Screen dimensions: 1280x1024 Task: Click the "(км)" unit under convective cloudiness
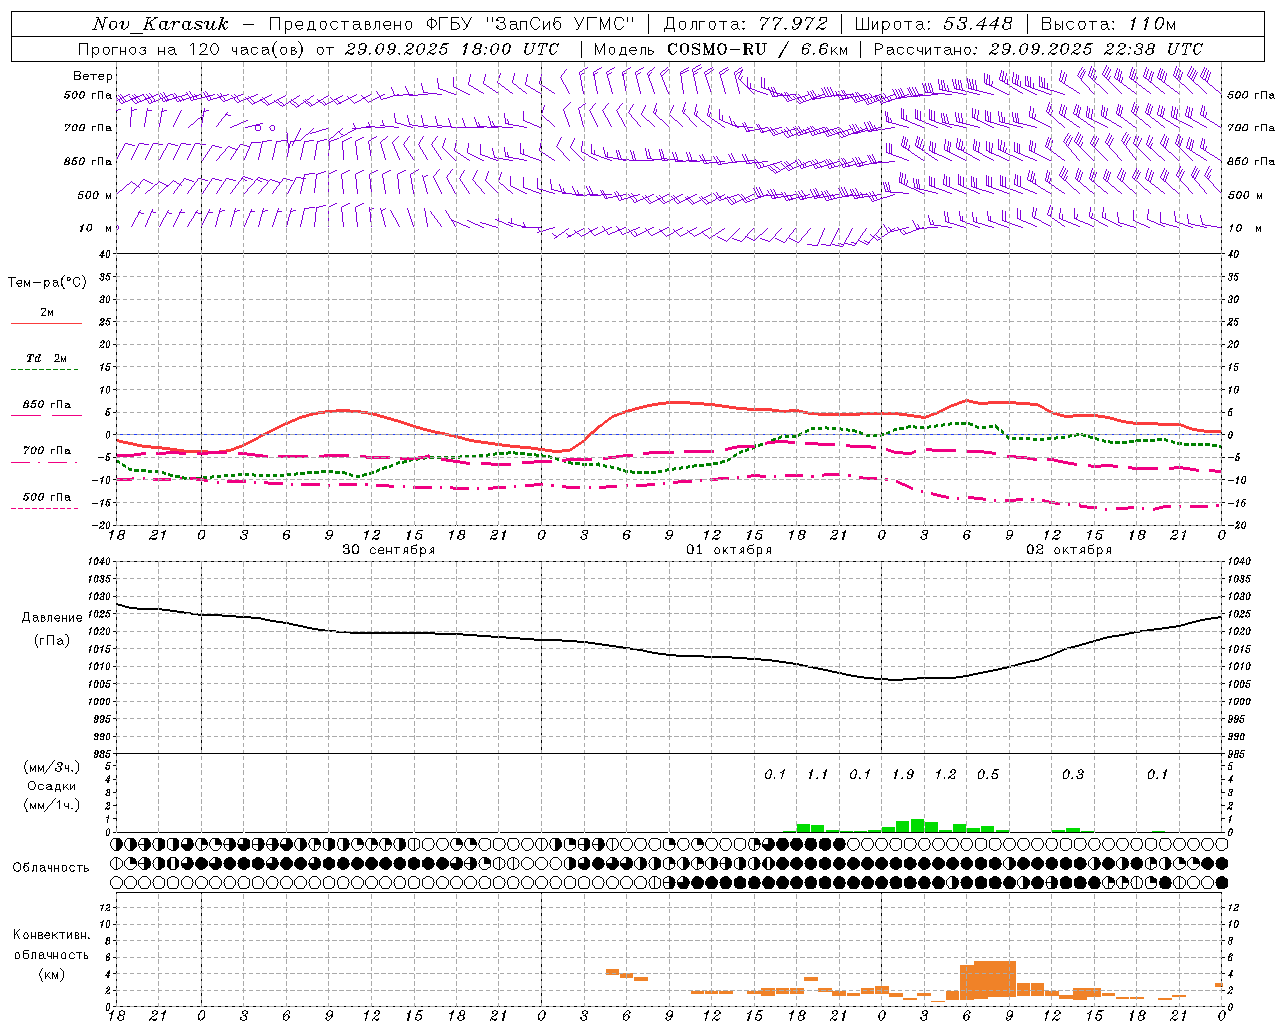[52, 974]
